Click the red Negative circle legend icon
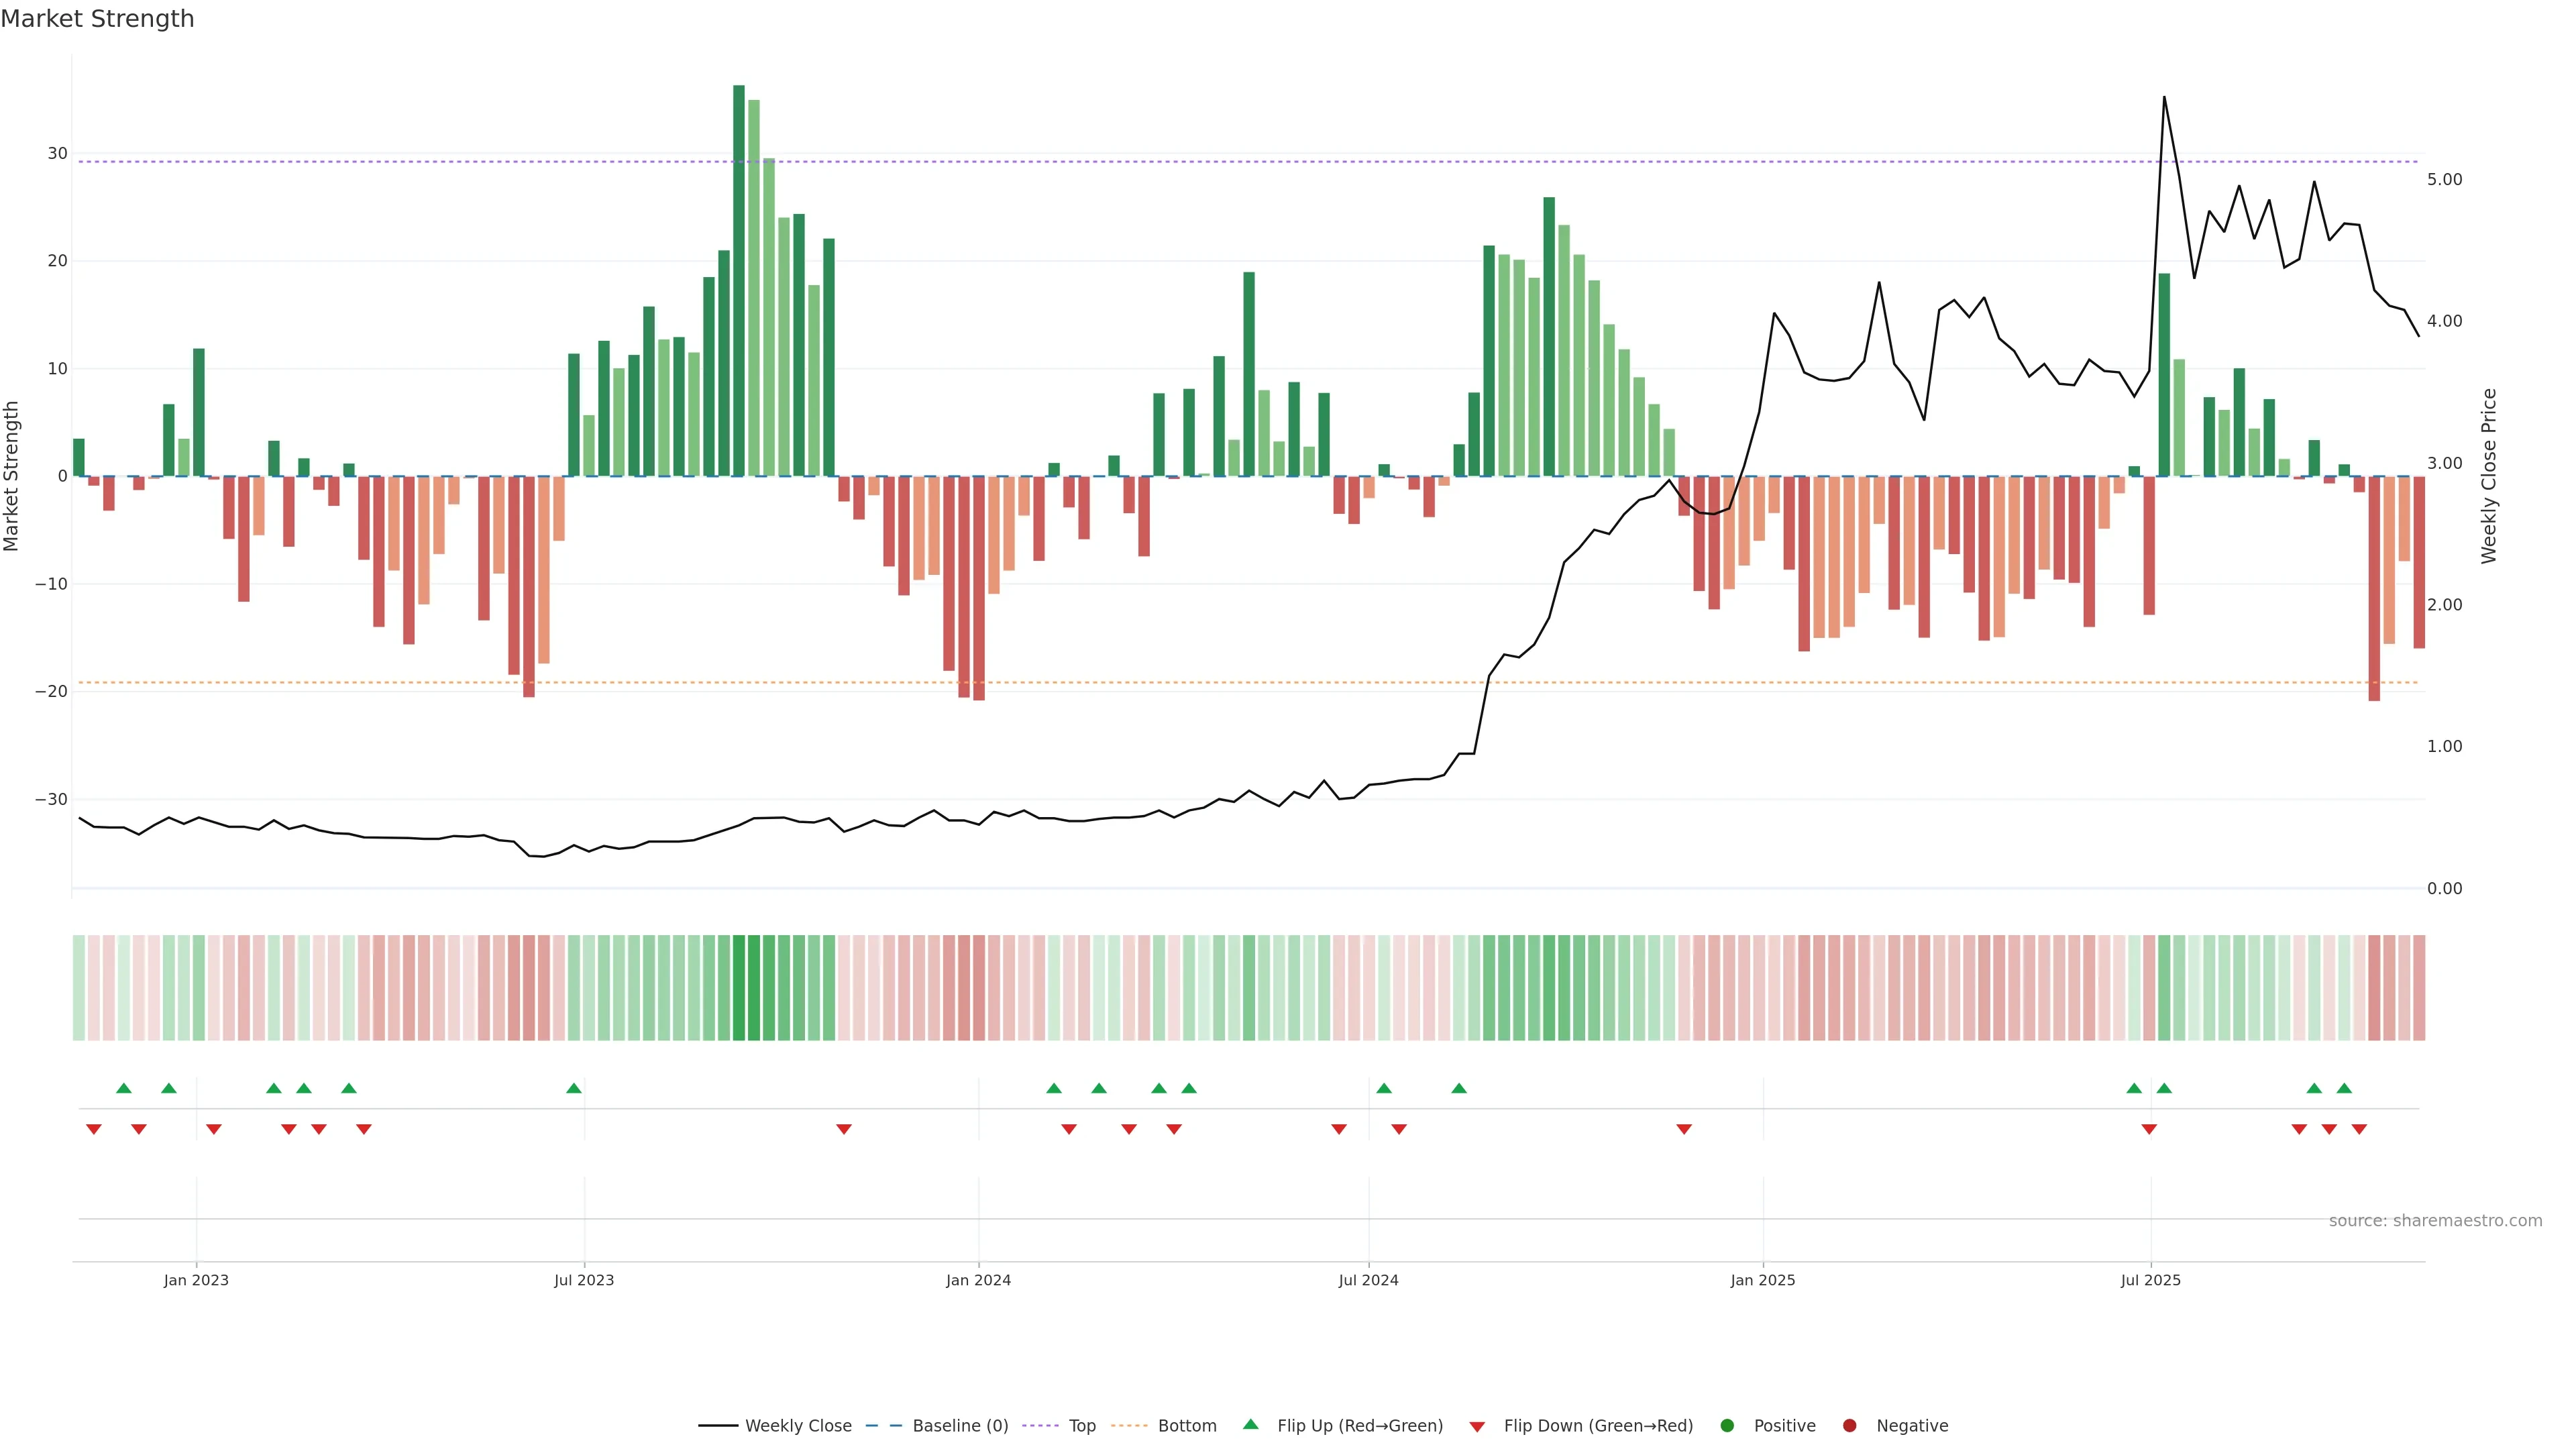 pos(1849,1425)
